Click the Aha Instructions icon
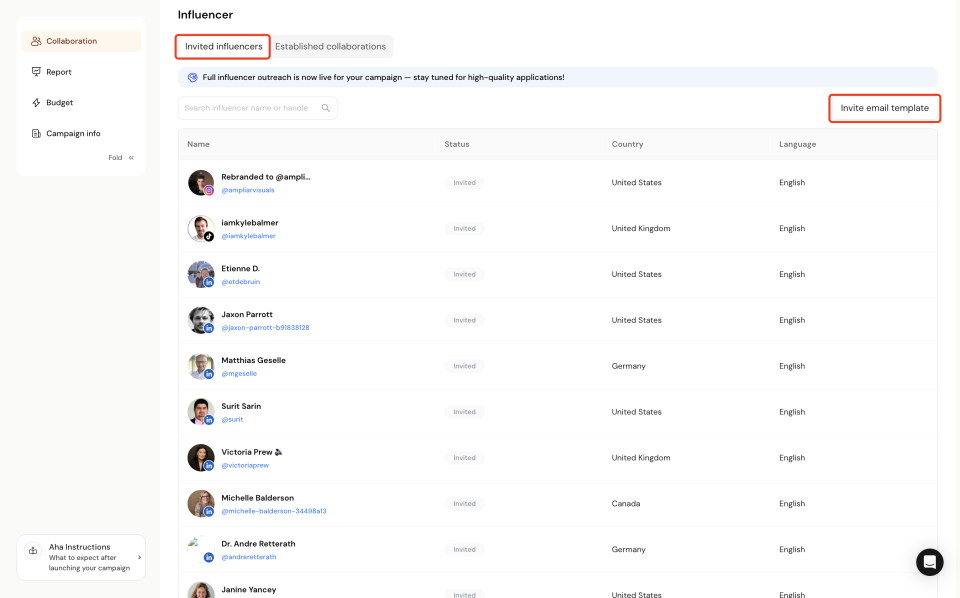Image resolution: width=960 pixels, height=598 pixels. pos(35,549)
